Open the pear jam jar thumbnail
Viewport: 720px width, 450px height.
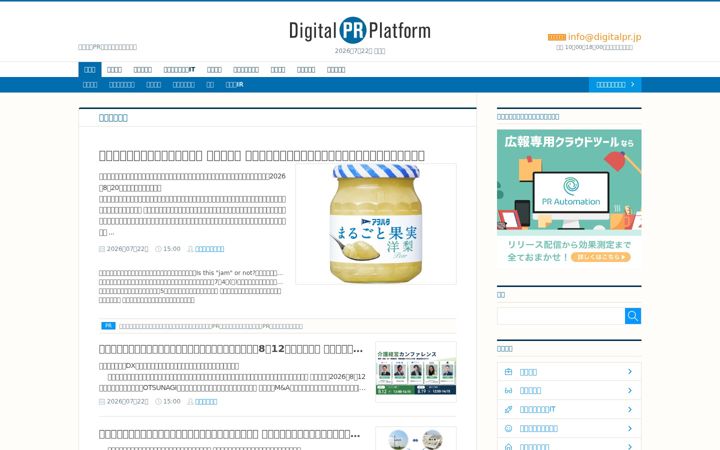coord(376,224)
